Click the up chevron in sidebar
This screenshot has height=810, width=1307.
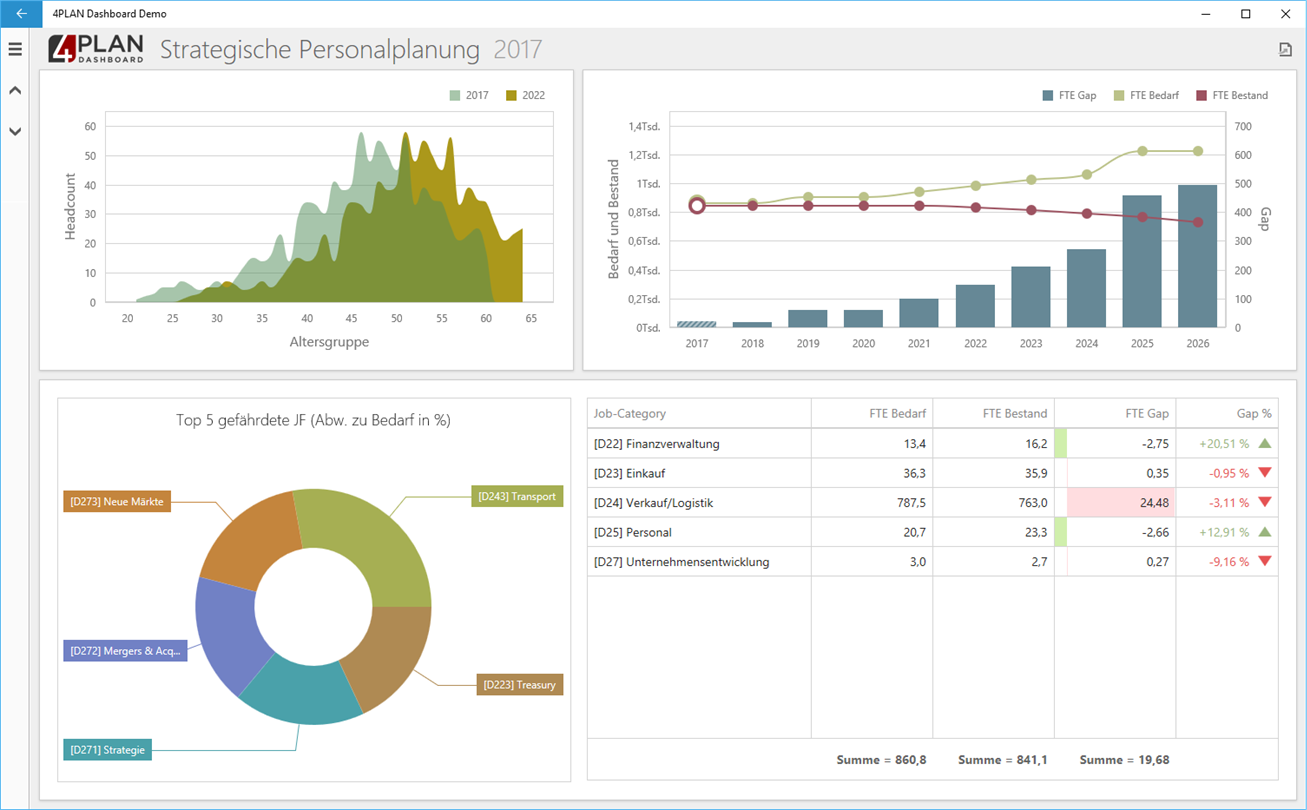tap(15, 90)
